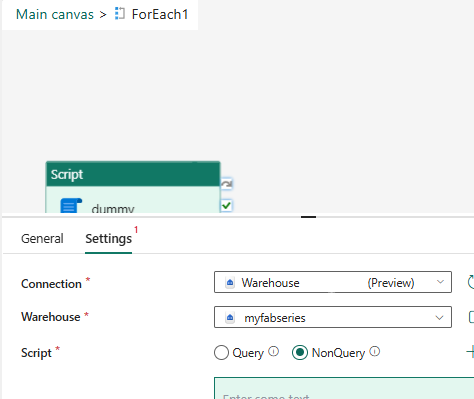
Task: Select the Script activity header
Action: [133, 174]
